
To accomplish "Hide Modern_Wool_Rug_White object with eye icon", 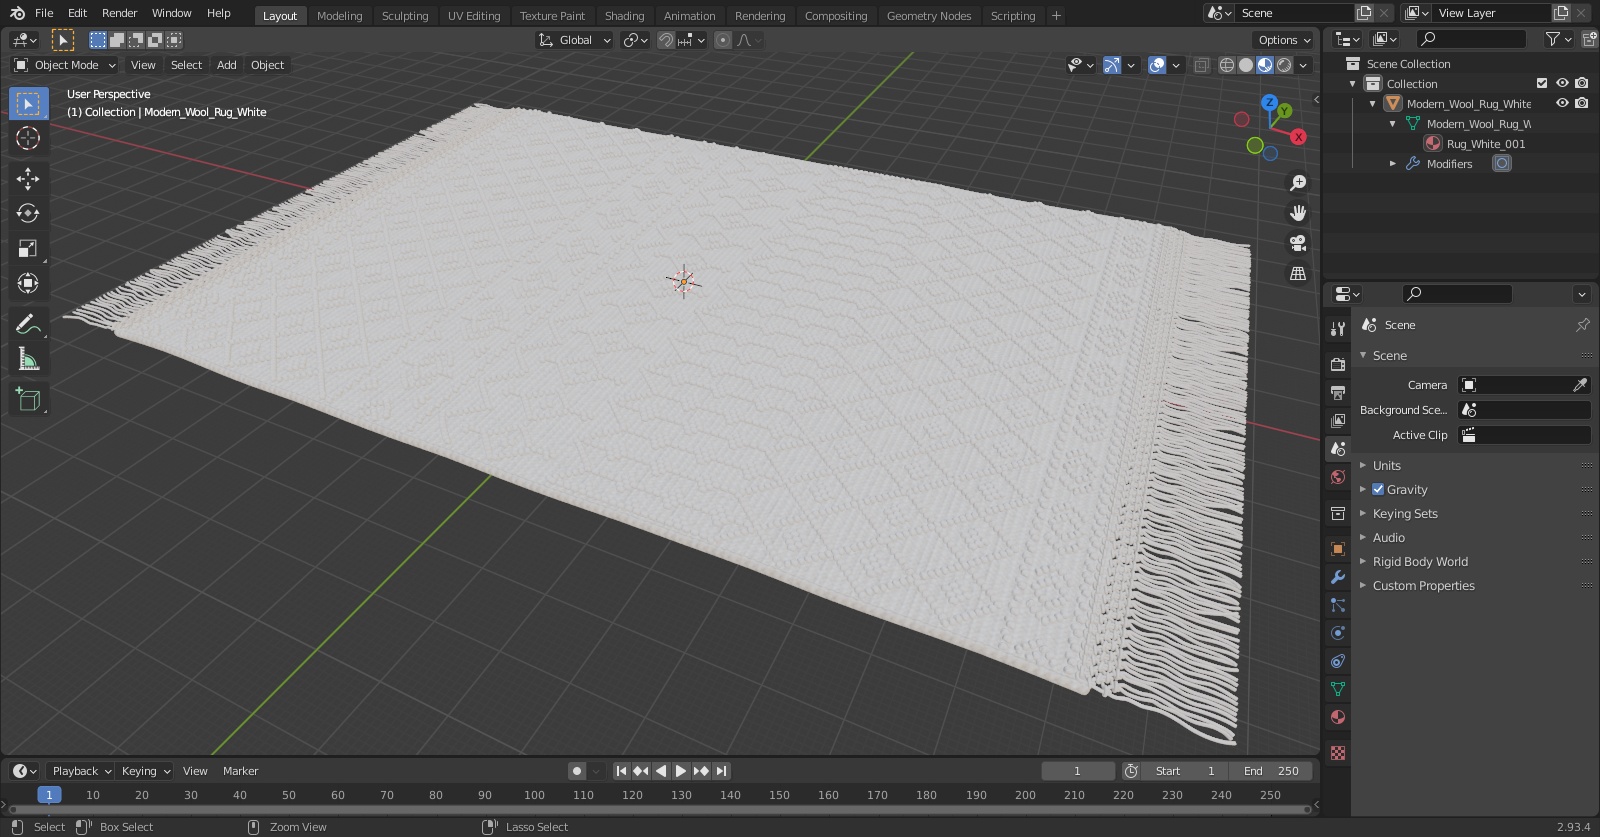I will [x=1562, y=103].
